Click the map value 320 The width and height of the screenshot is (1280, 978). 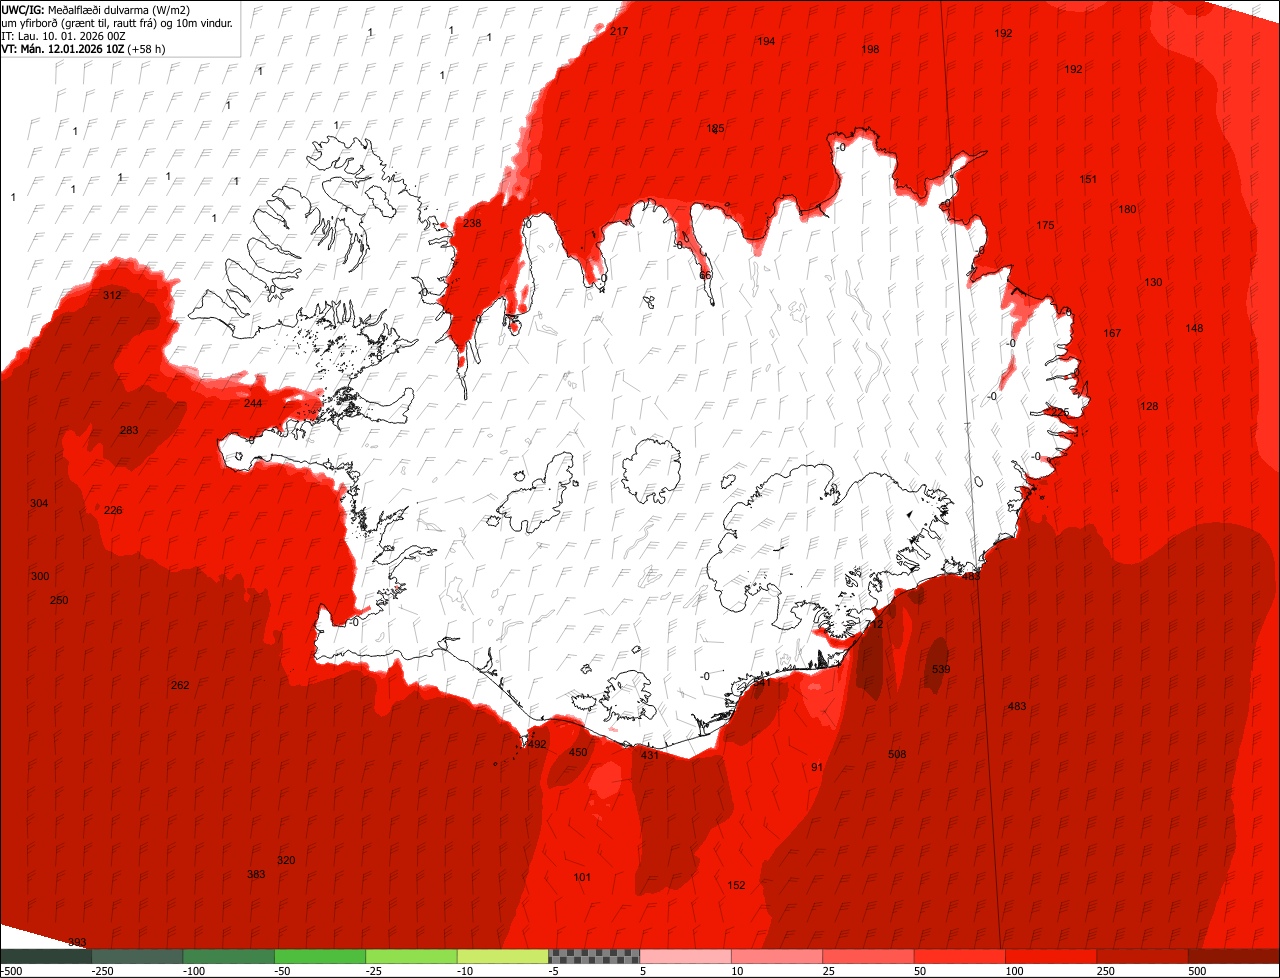286,860
